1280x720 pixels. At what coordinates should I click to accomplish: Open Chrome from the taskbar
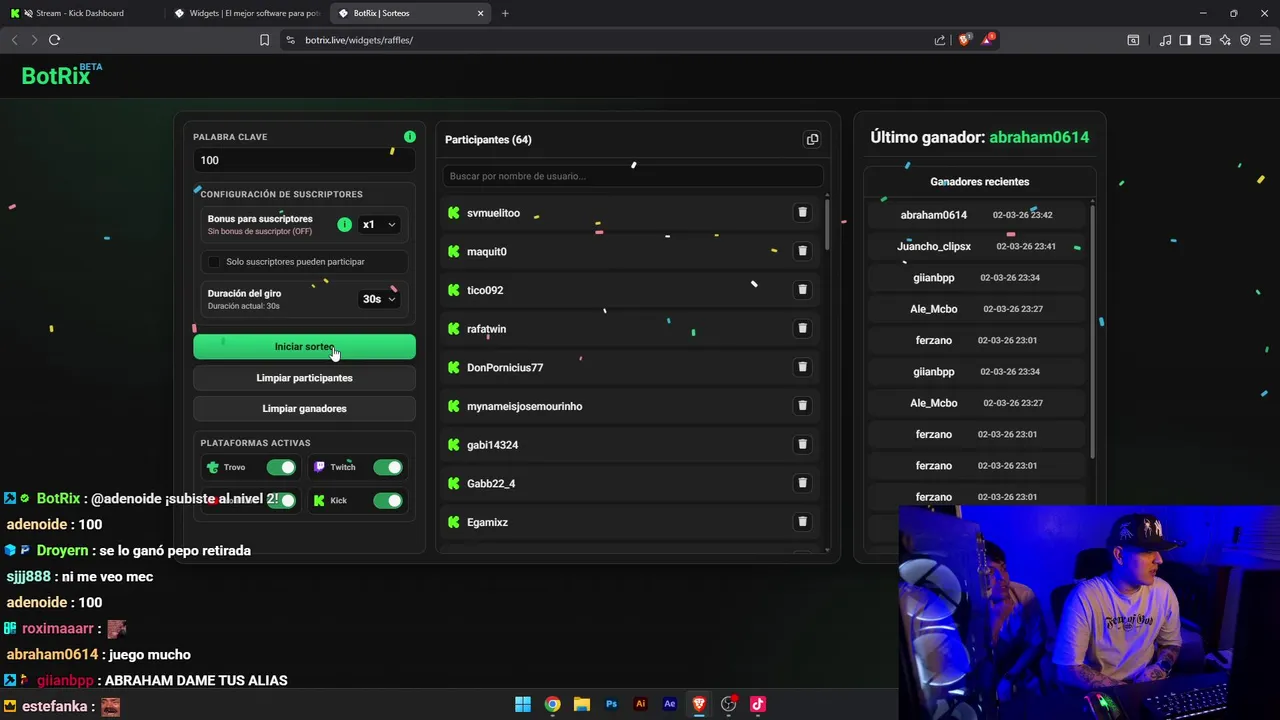pyautogui.click(x=552, y=704)
